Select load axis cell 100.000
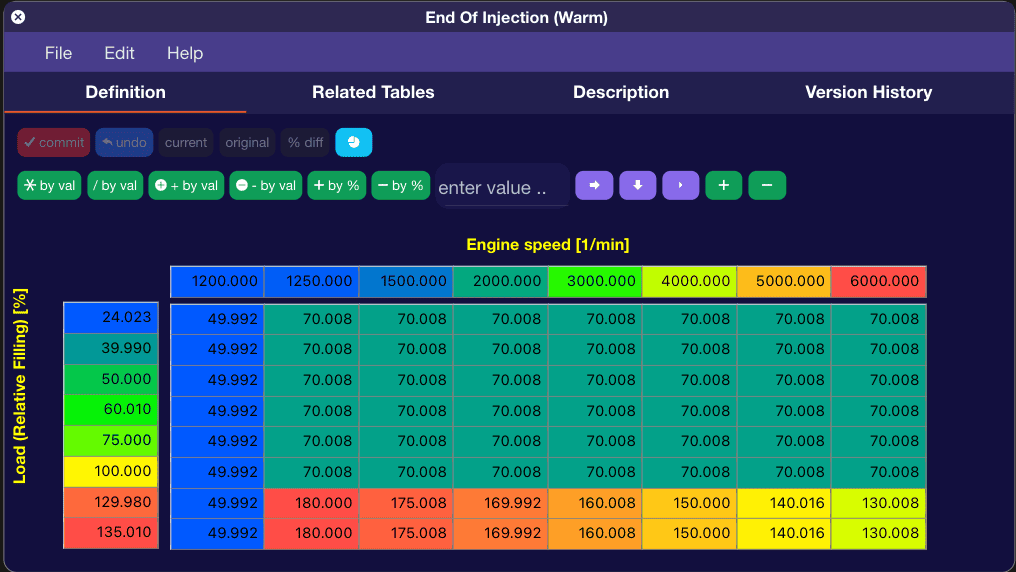1016x572 pixels. (111, 471)
